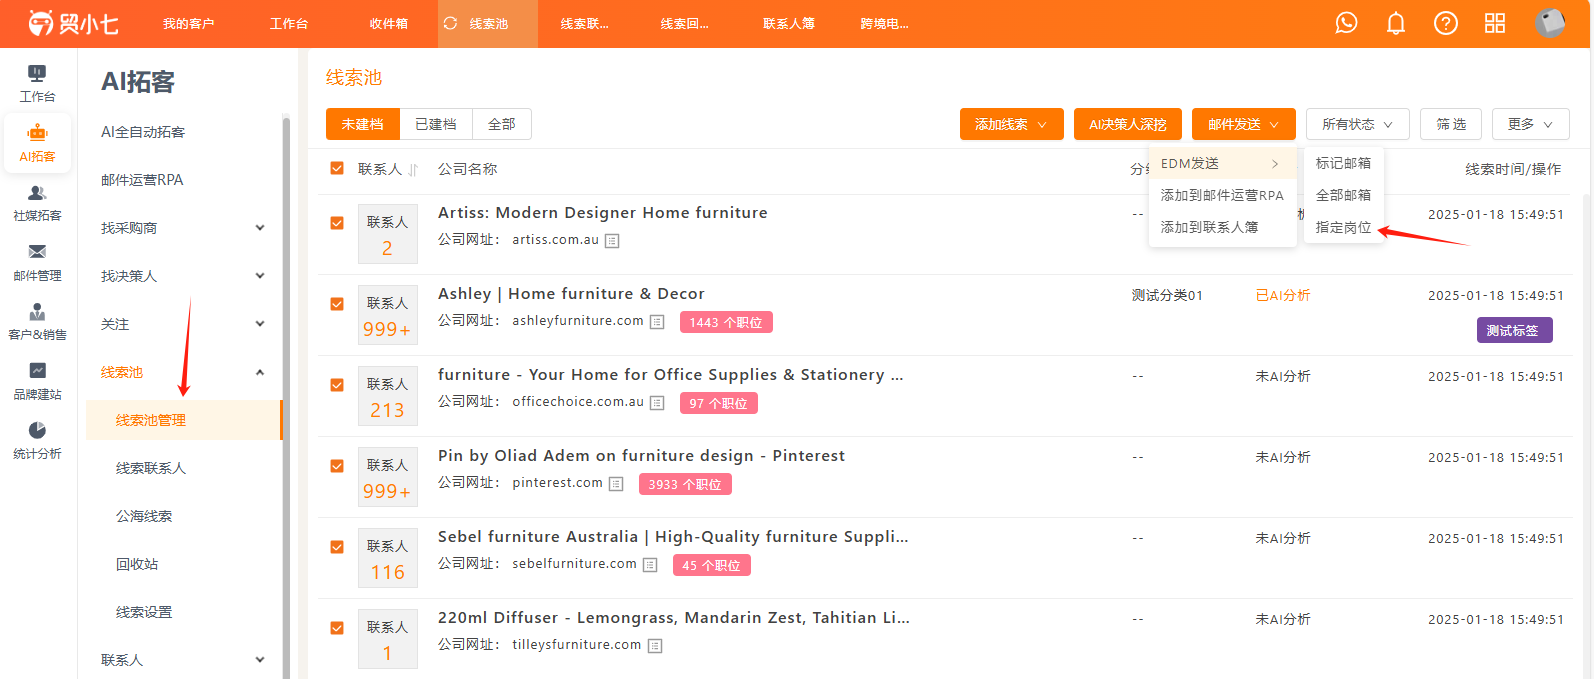Click the 测试标签 purple tag
The image size is (1594, 679).
point(1514,330)
